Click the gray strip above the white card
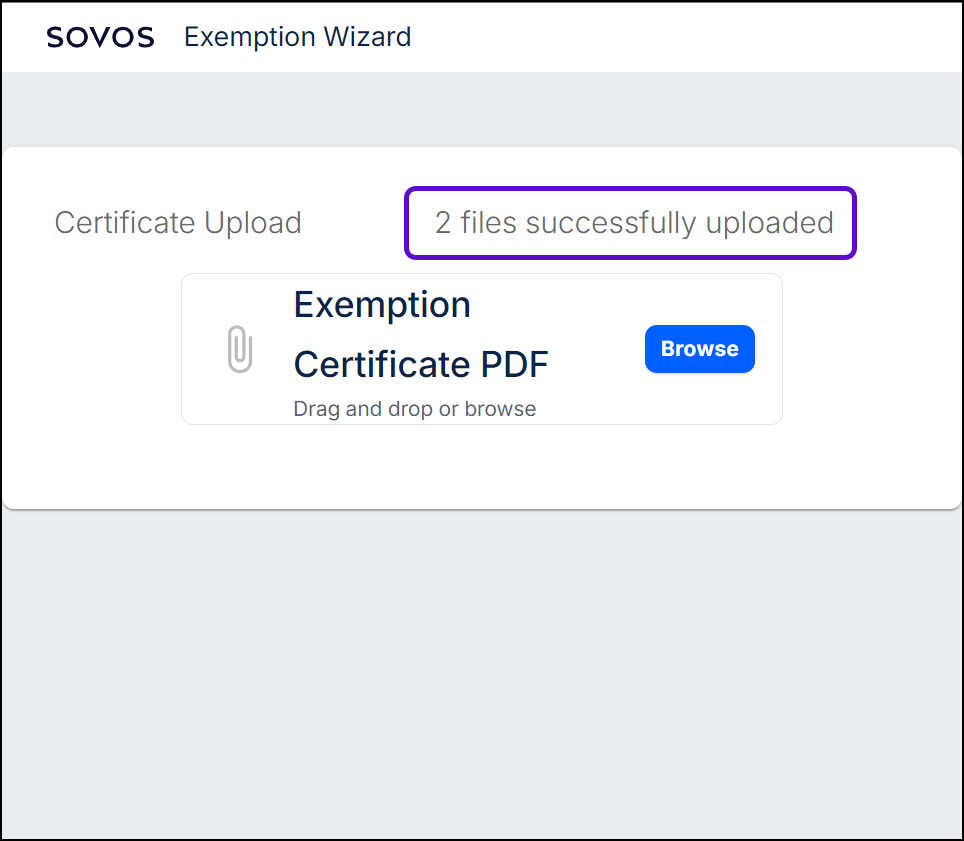 tap(480, 110)
